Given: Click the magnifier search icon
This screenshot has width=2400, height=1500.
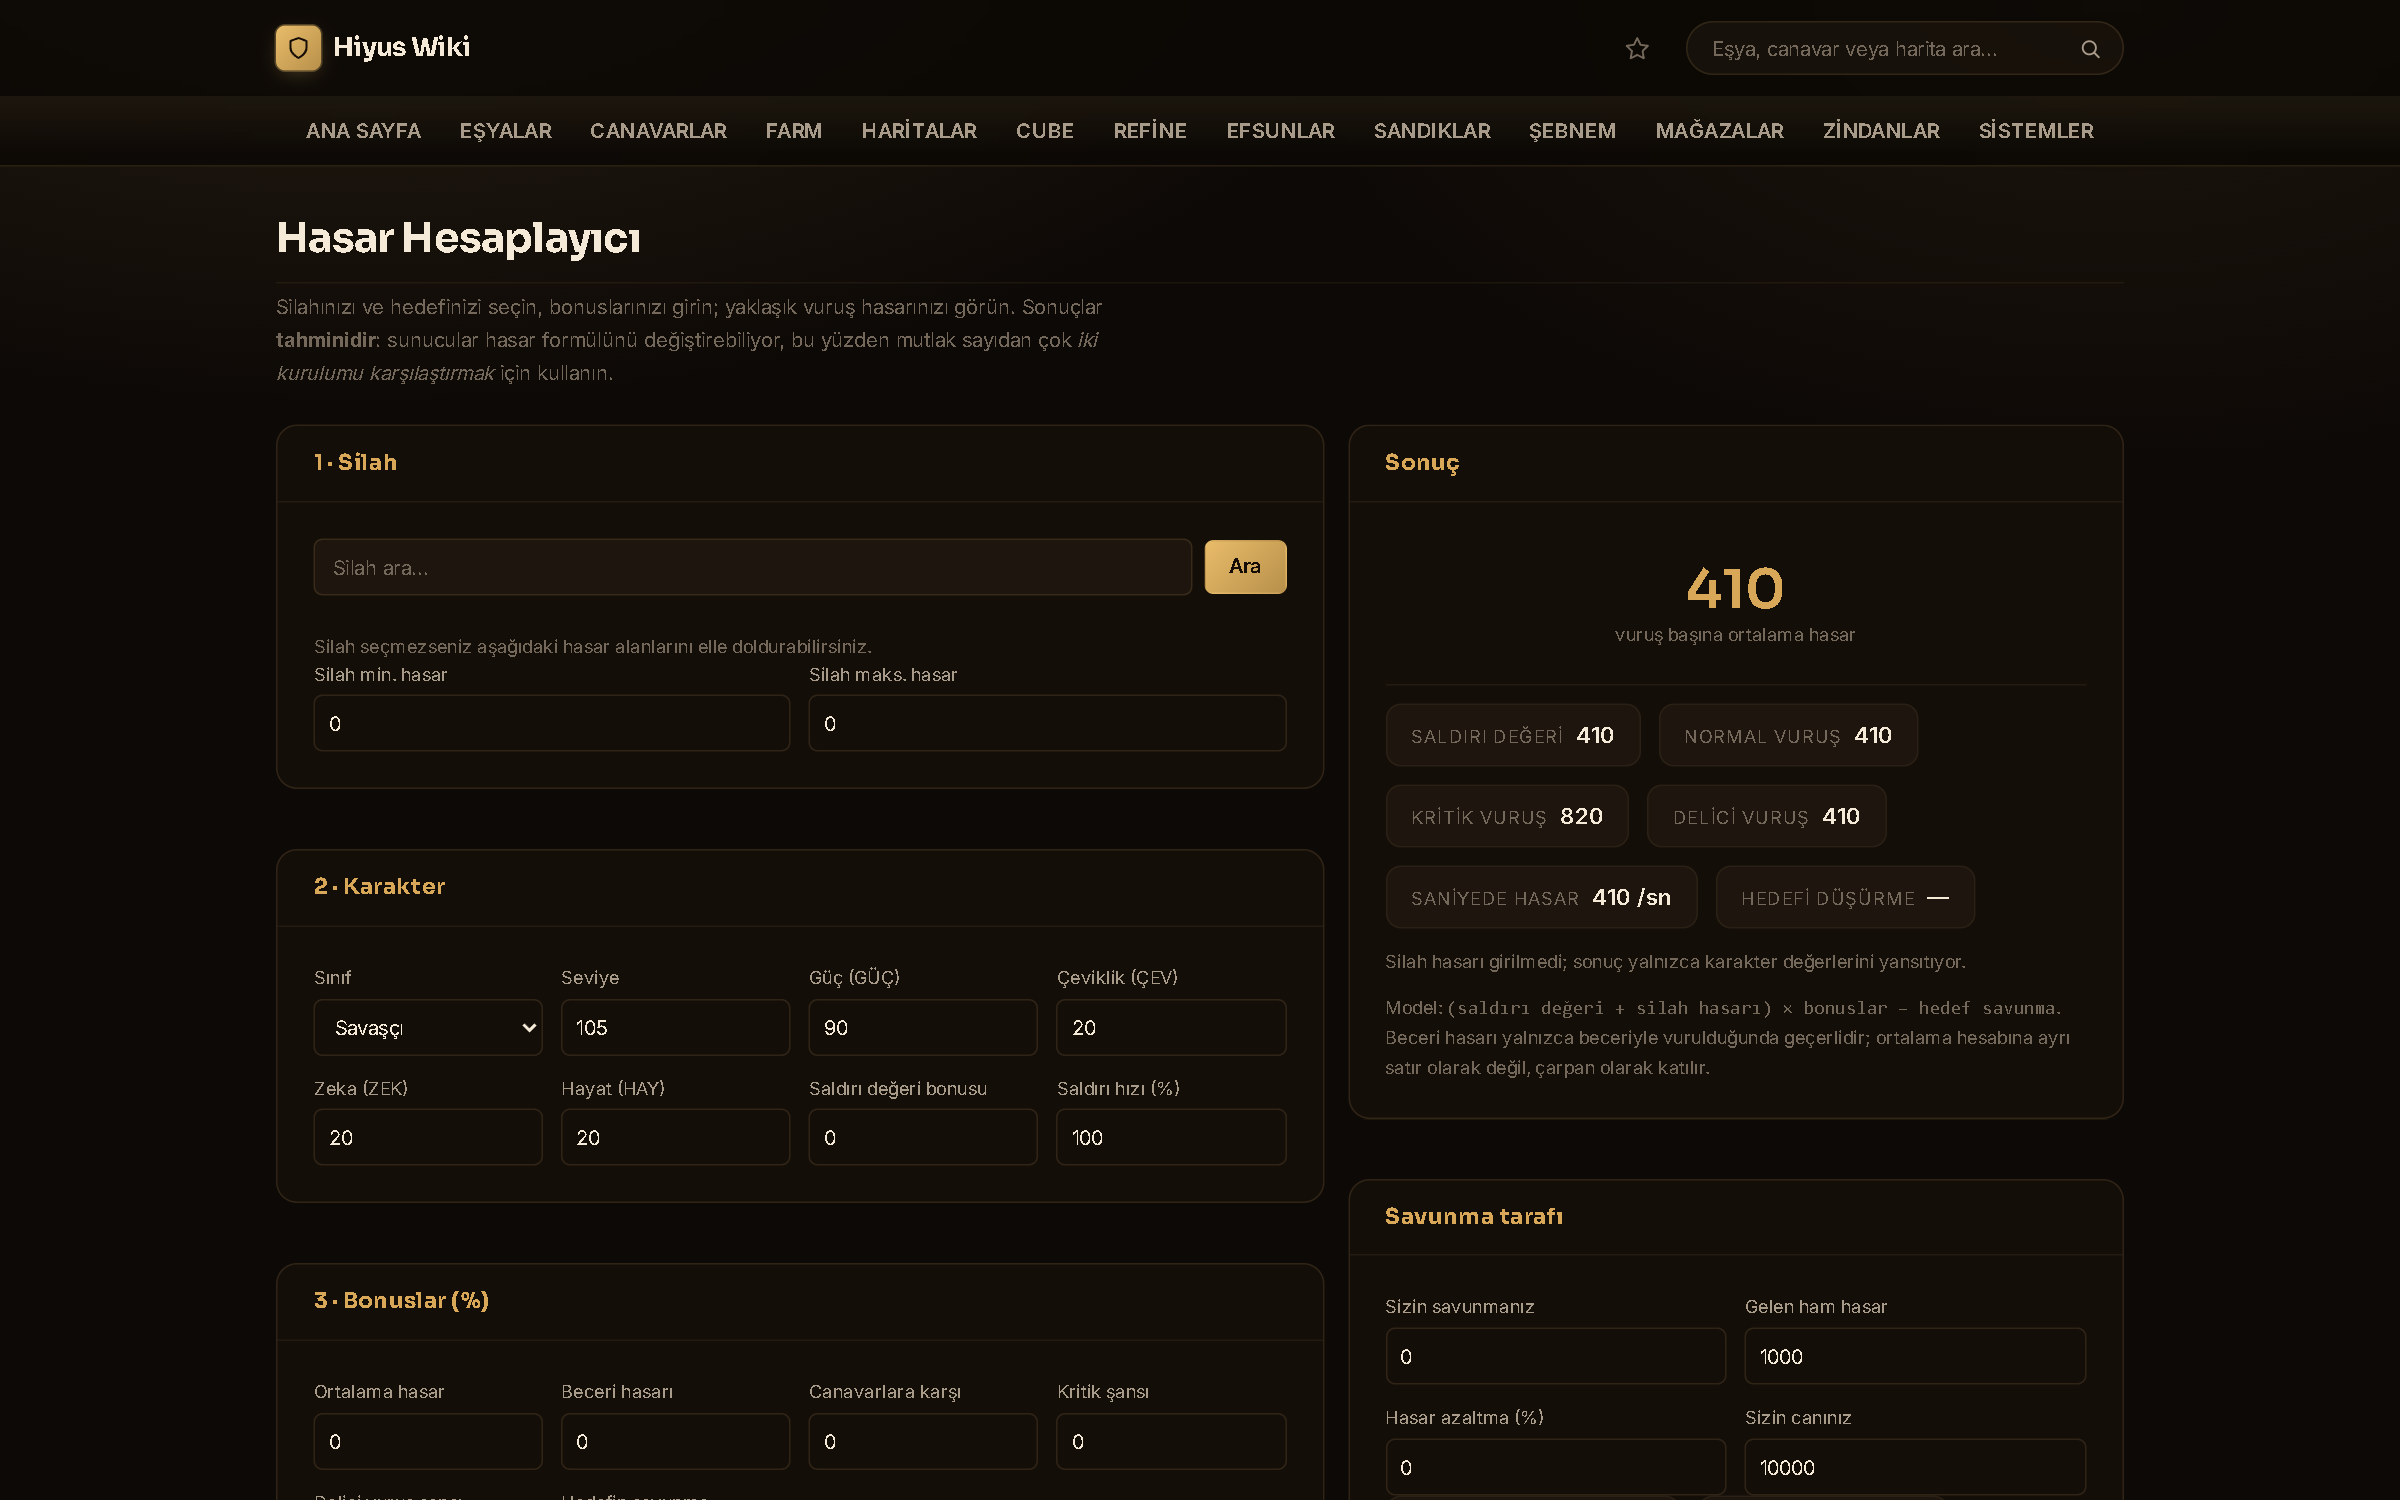Looking at the screenshot, I should [x=2090, y=49].
